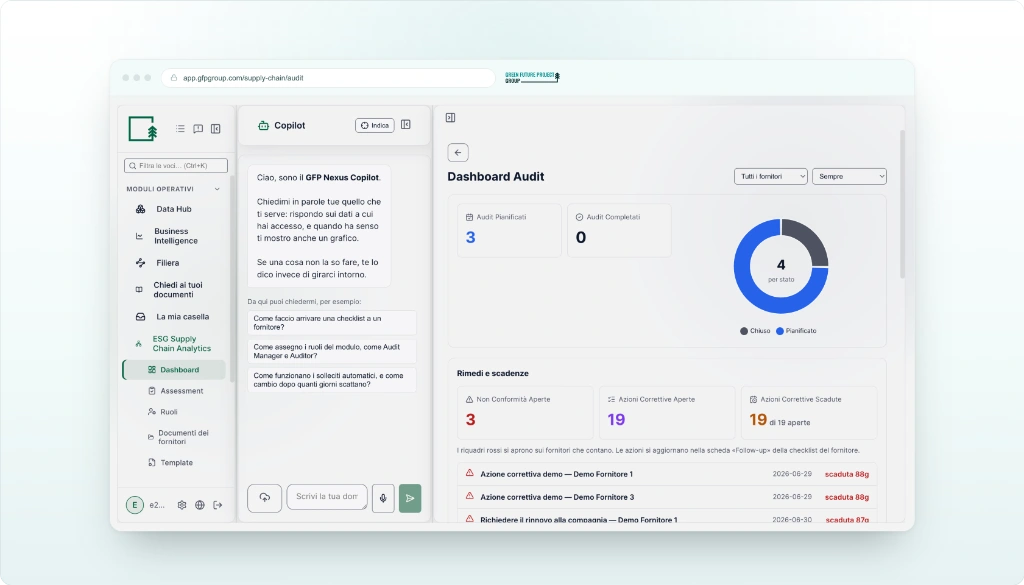The image size is (1024, 585).
Task: Click the Audit Pianificati value 3
Action: [470, 237]
